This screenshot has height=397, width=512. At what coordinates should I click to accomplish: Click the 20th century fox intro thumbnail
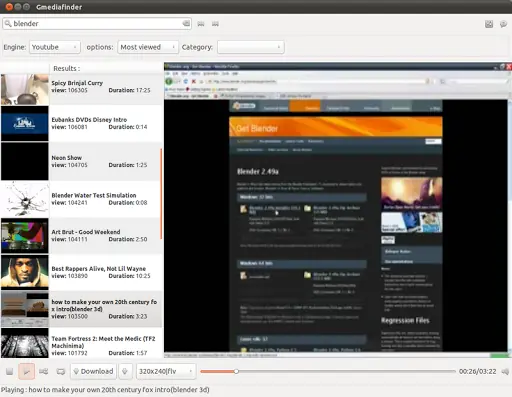pyautogui.click(x=25, y=309)
